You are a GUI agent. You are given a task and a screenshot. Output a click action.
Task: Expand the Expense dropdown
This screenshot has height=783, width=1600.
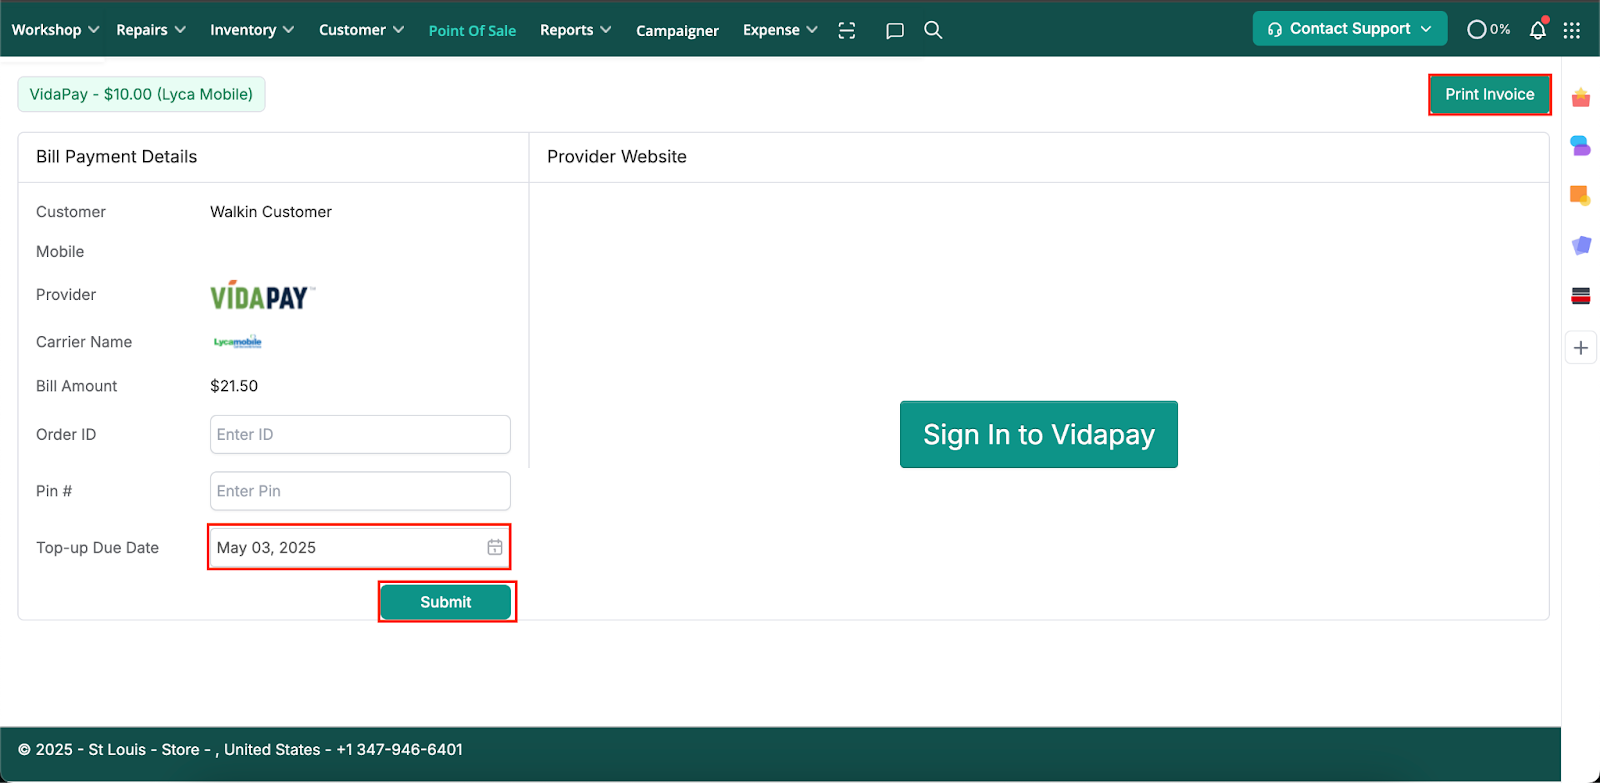[x=780, y=30]
